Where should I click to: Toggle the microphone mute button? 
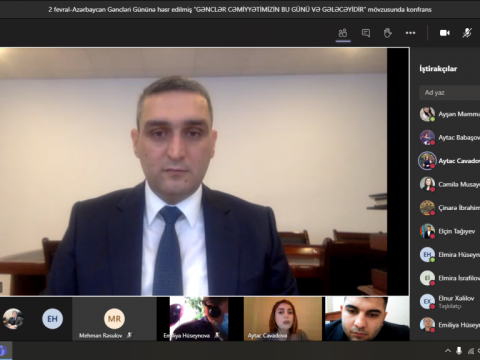click(467, 33)
